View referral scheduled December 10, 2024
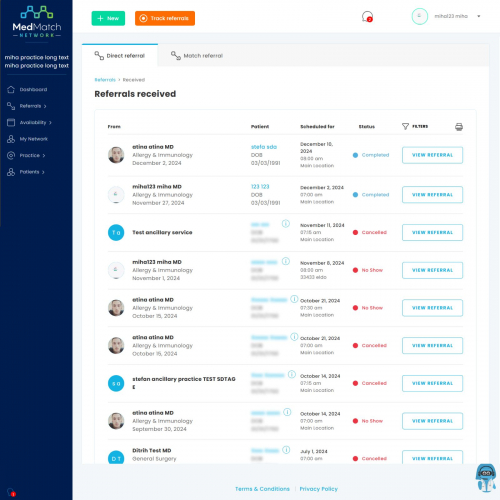Viewport: 500px width, 500px height. pyautogui.click(x=432, y=155)
